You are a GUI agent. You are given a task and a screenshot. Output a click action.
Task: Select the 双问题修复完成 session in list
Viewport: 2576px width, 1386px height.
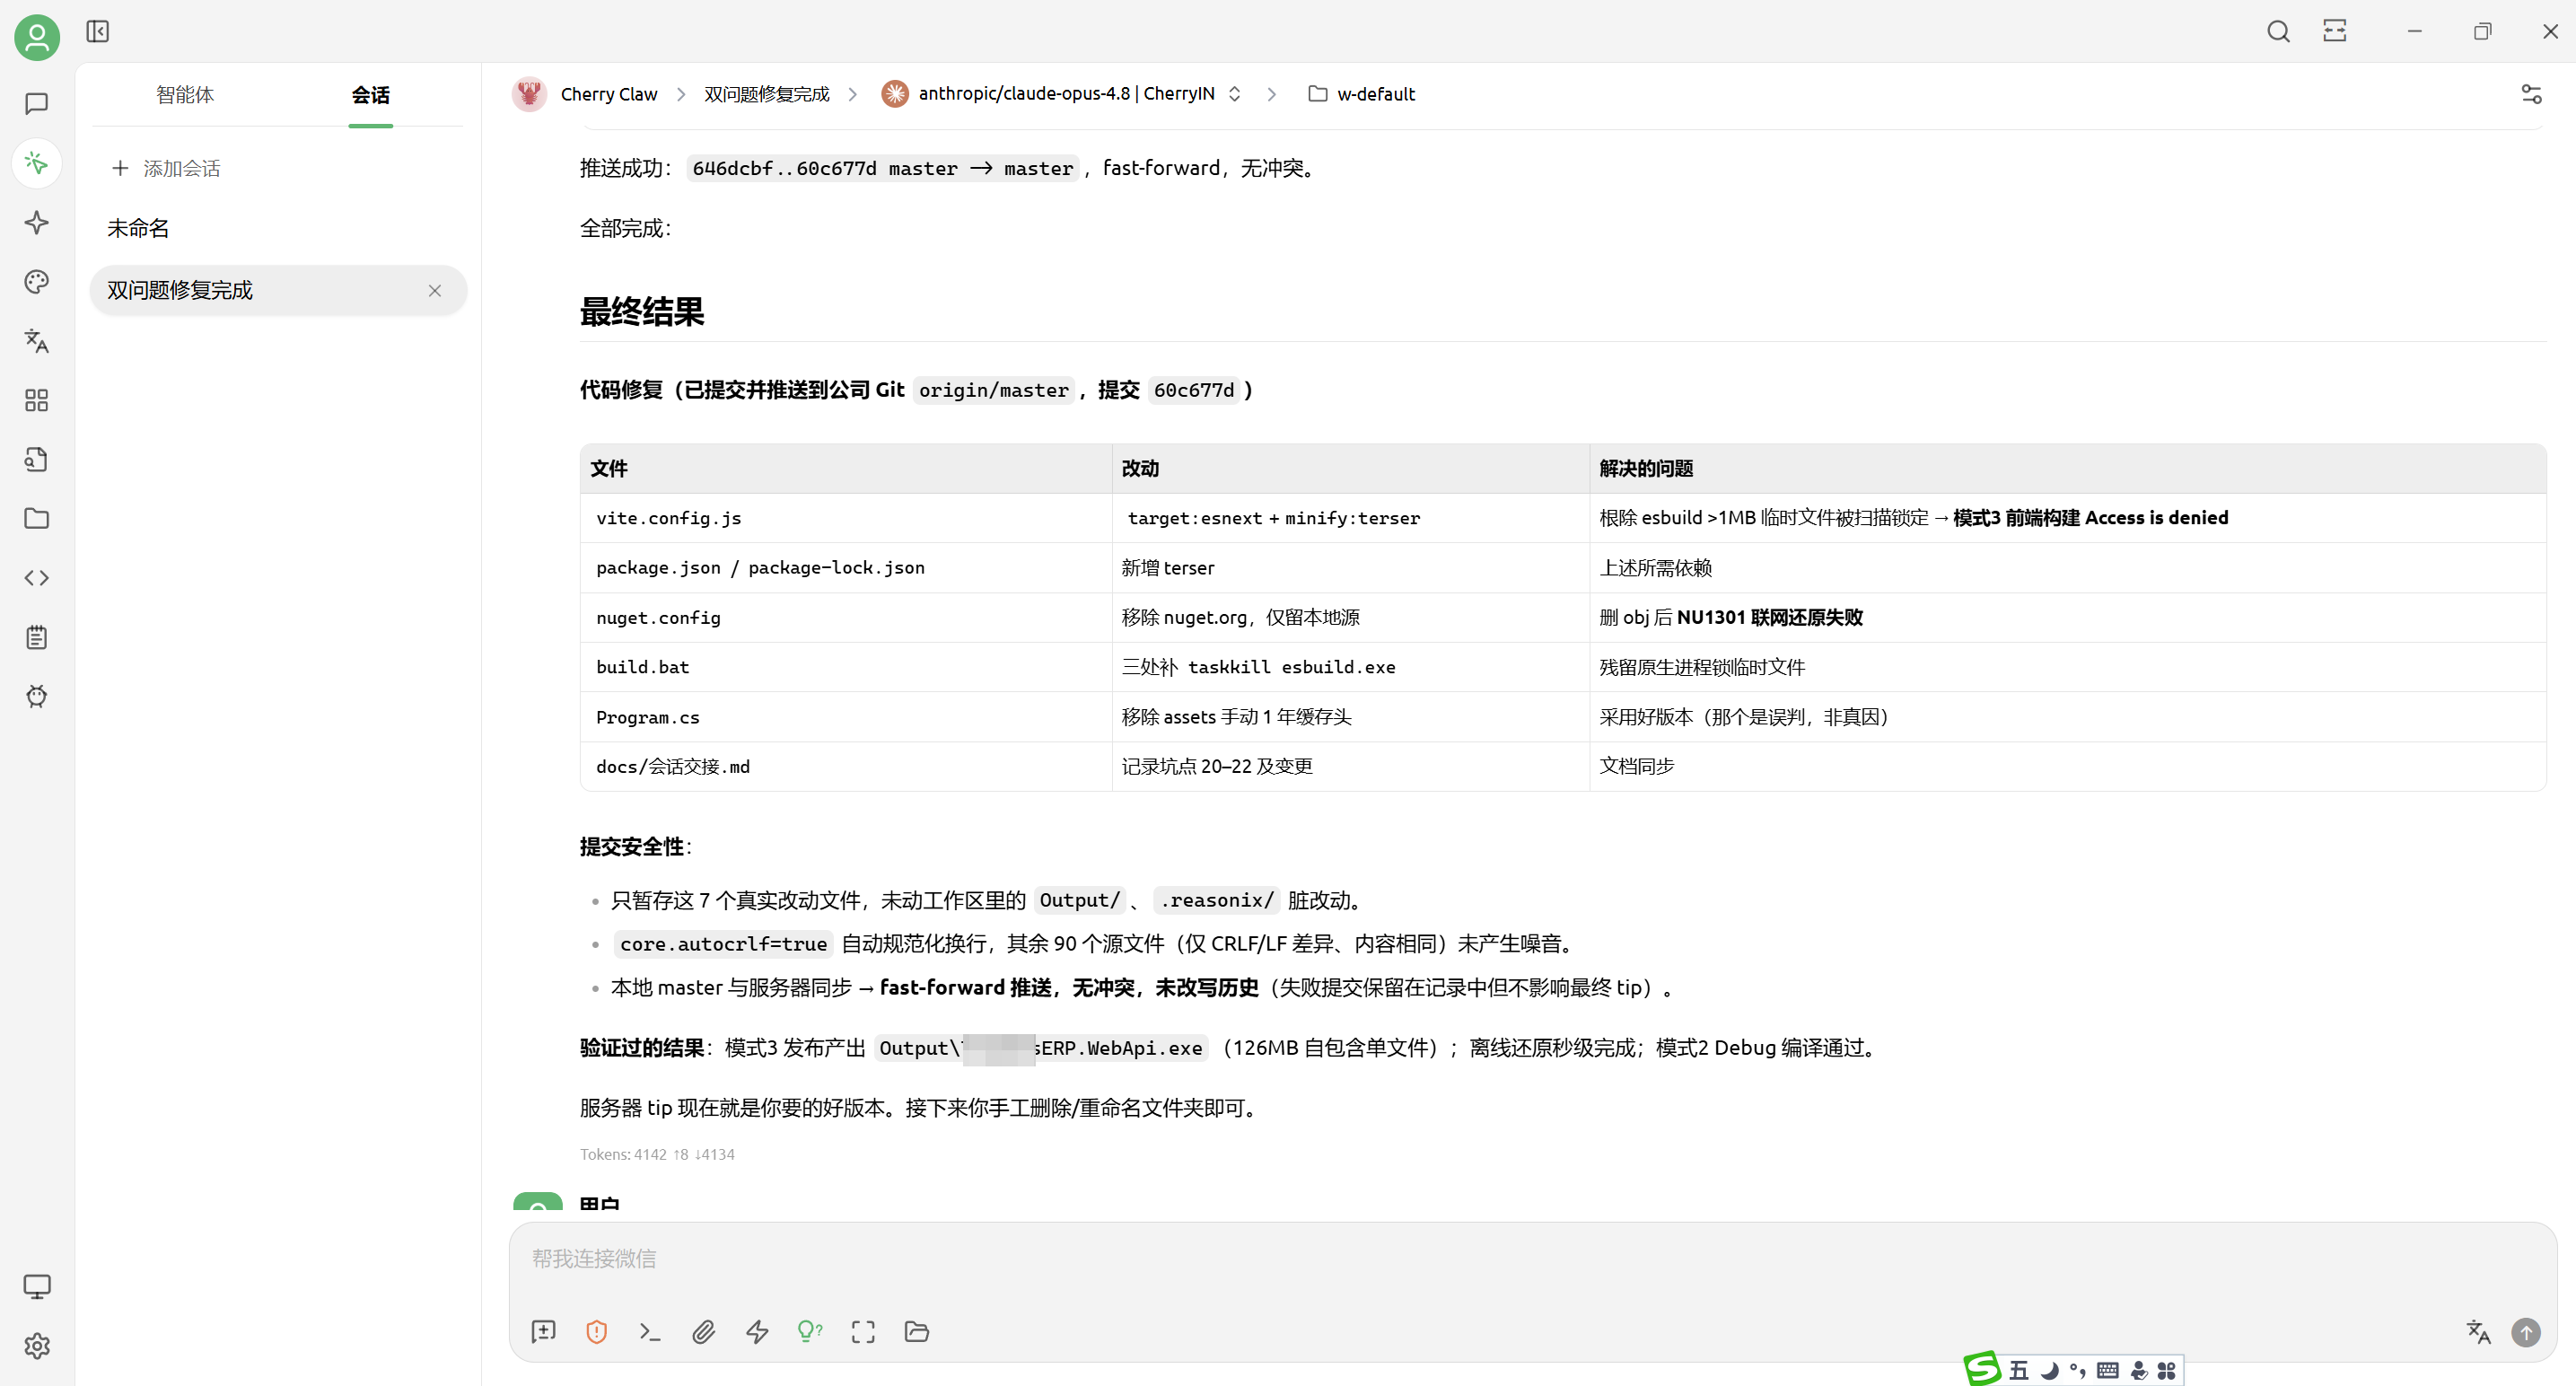pos(278,290)
